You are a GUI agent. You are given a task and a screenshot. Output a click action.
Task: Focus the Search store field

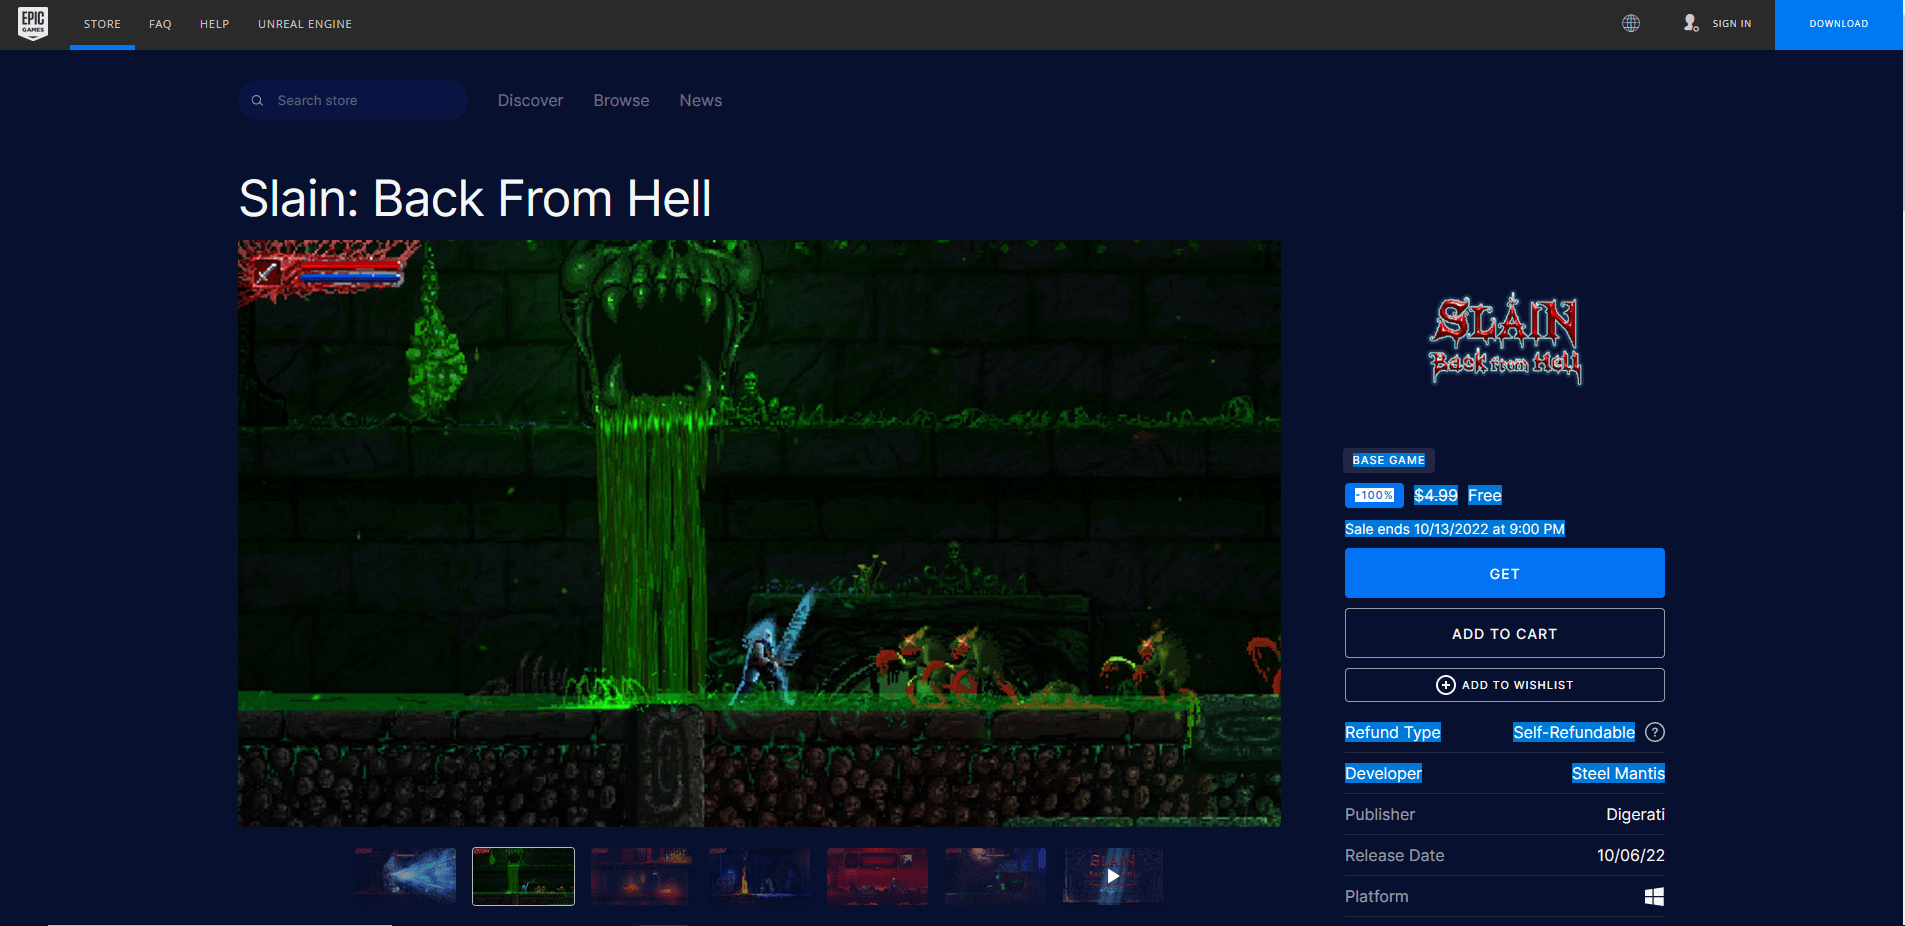(353, 100)
